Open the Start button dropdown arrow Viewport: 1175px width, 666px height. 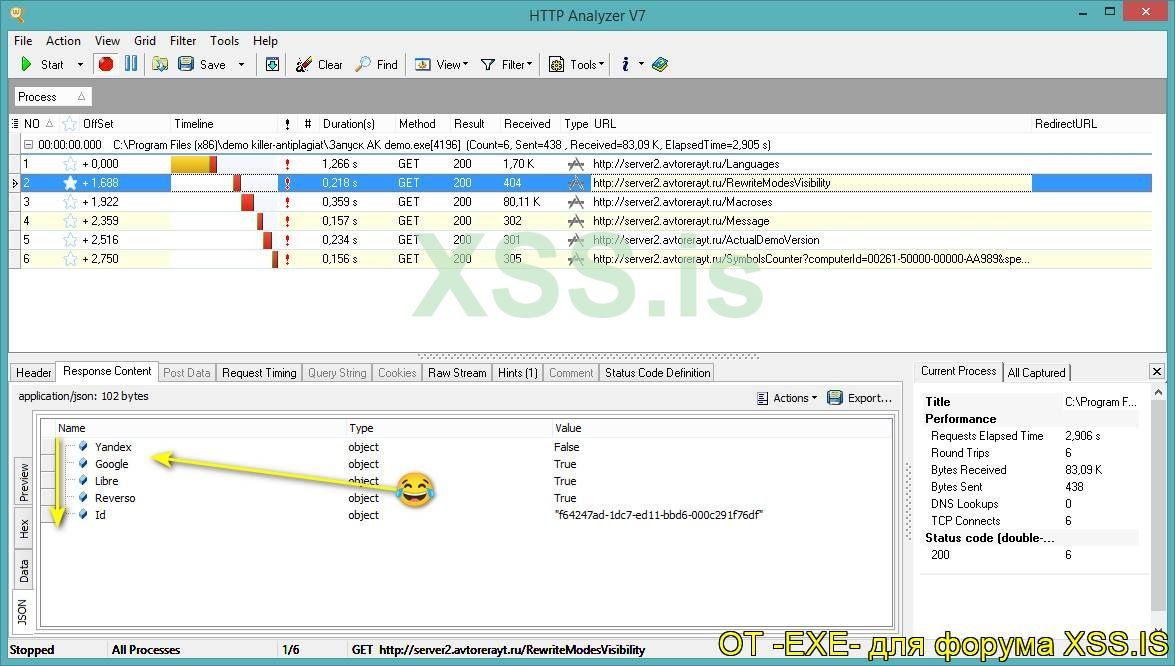point(80,64)
